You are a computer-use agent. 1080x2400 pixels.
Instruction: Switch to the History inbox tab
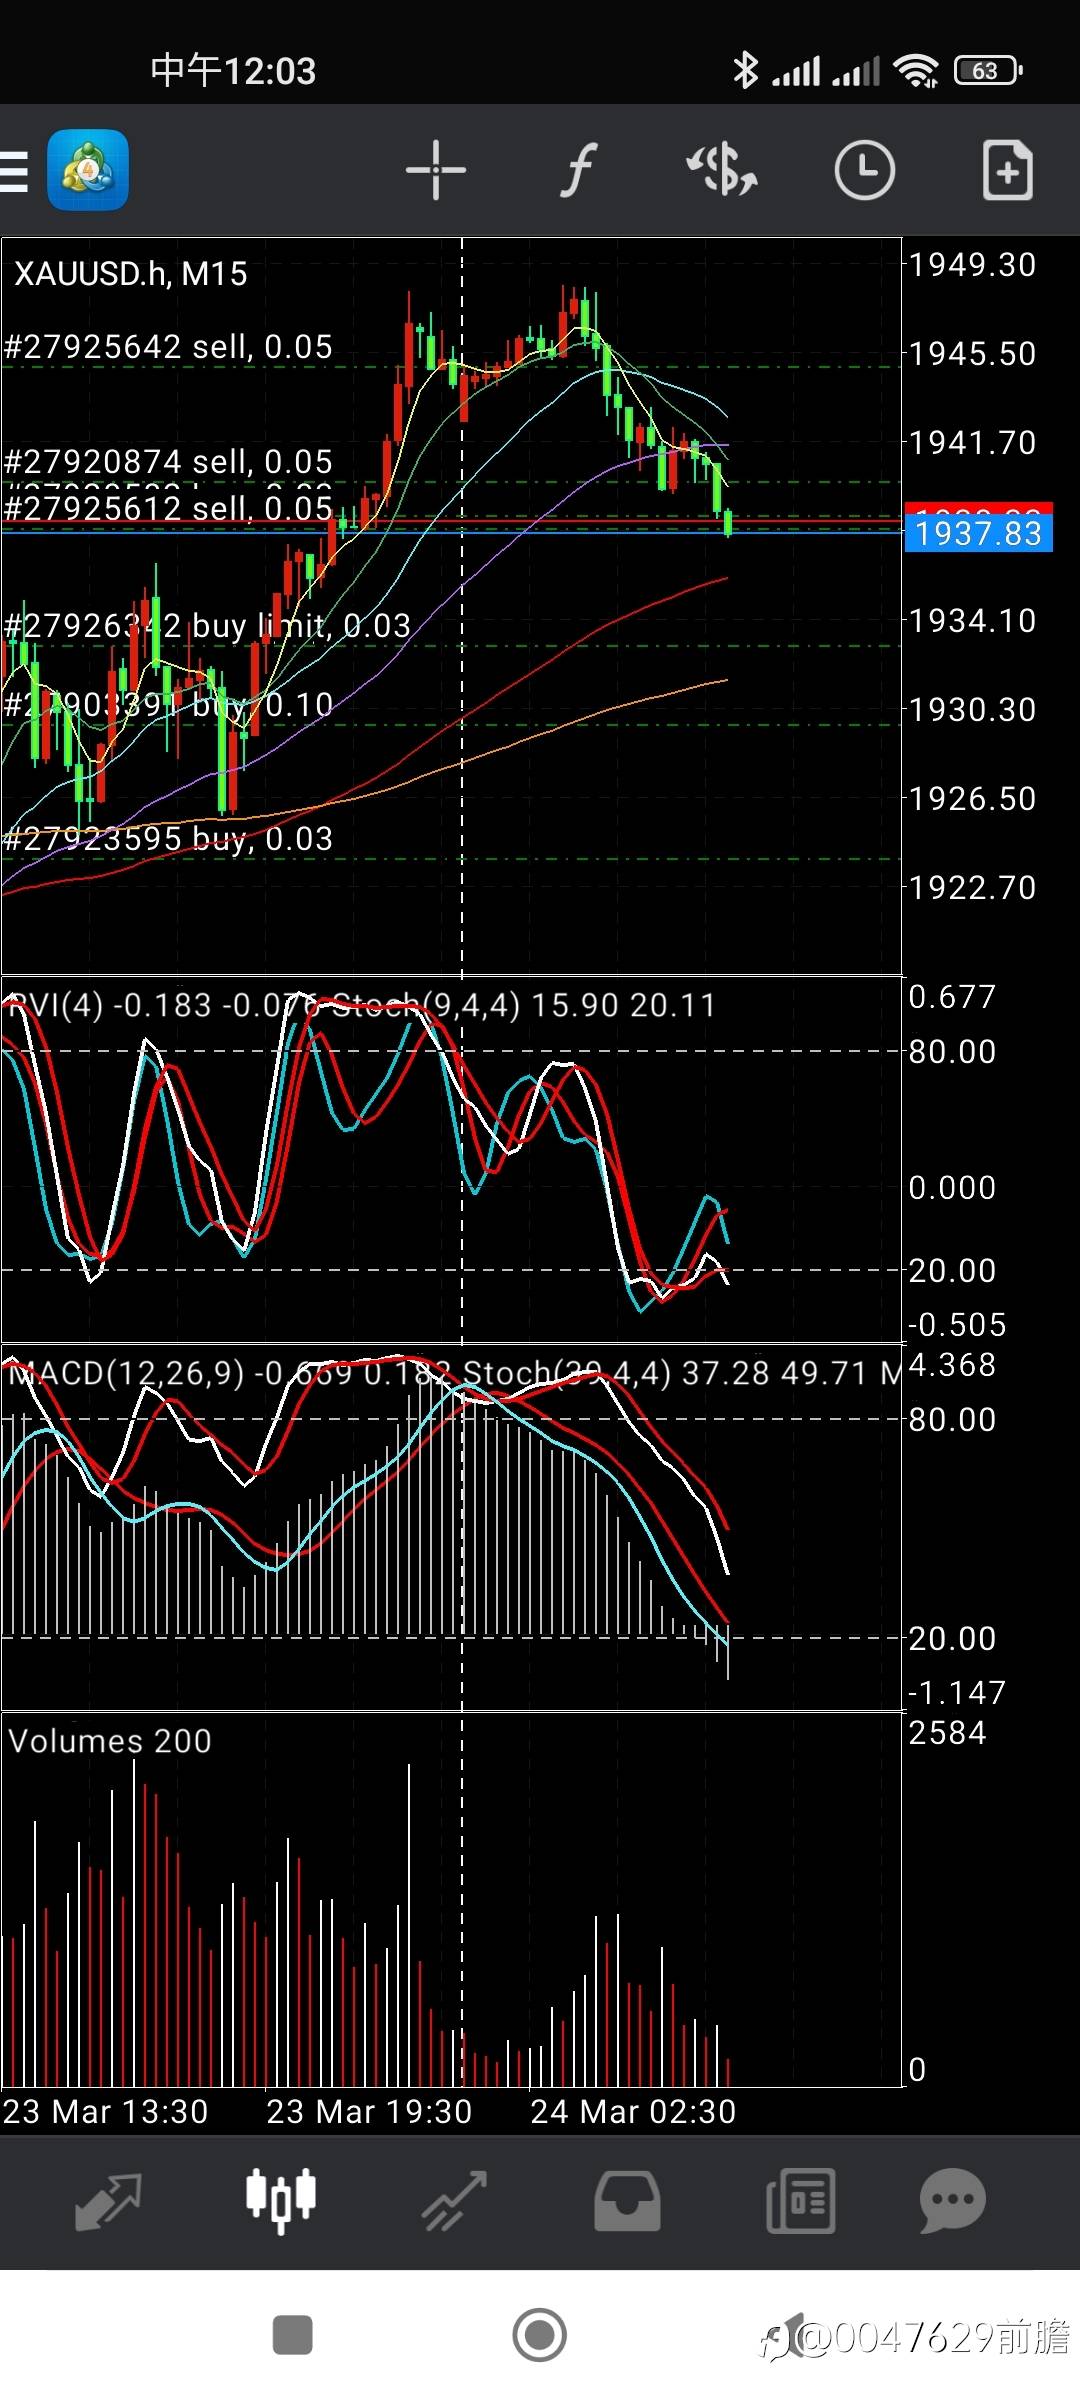[x=627, y=2202]
